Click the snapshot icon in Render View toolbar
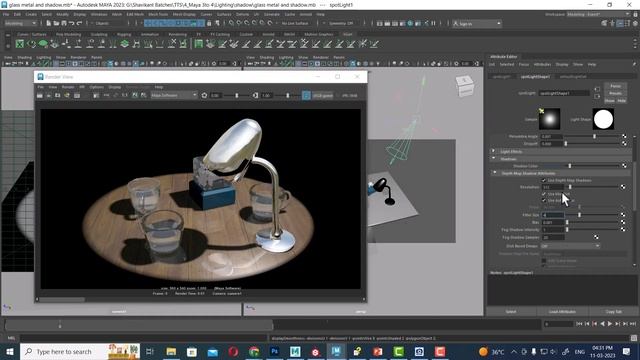 pos(58,95)
